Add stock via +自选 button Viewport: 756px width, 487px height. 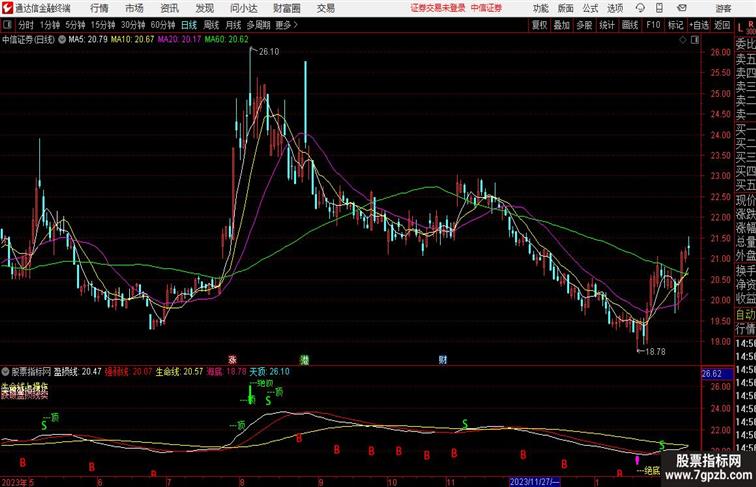coord(699,25)
